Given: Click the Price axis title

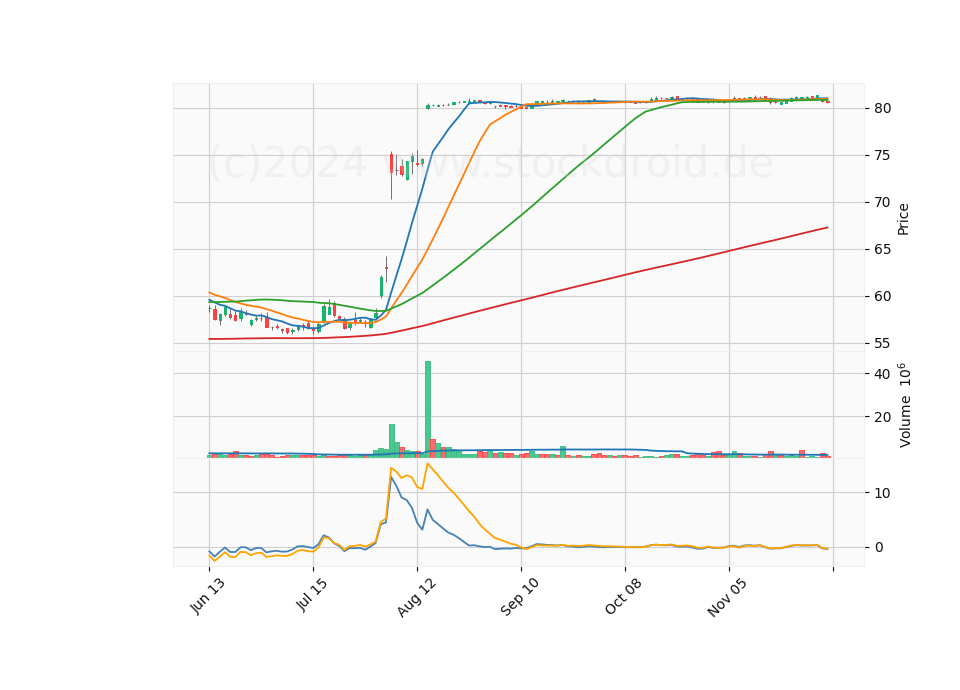Looking at the screenshot, I should coord(903,219).
